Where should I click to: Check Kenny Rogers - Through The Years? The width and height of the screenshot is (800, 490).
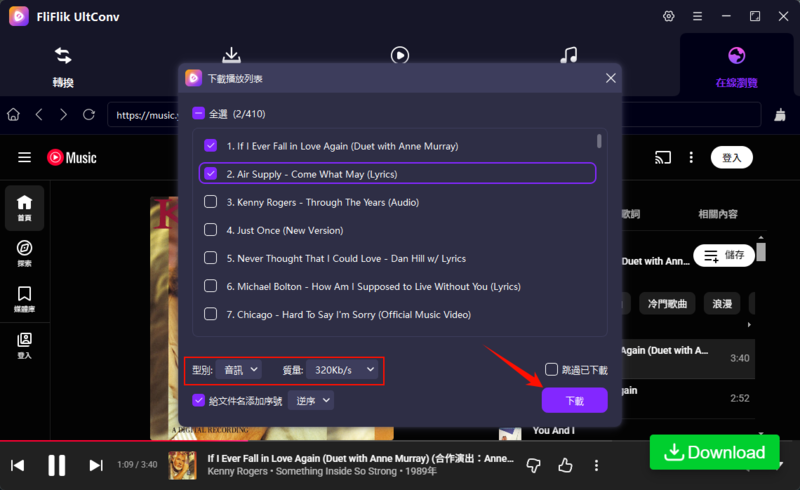[x=210, y=201]
